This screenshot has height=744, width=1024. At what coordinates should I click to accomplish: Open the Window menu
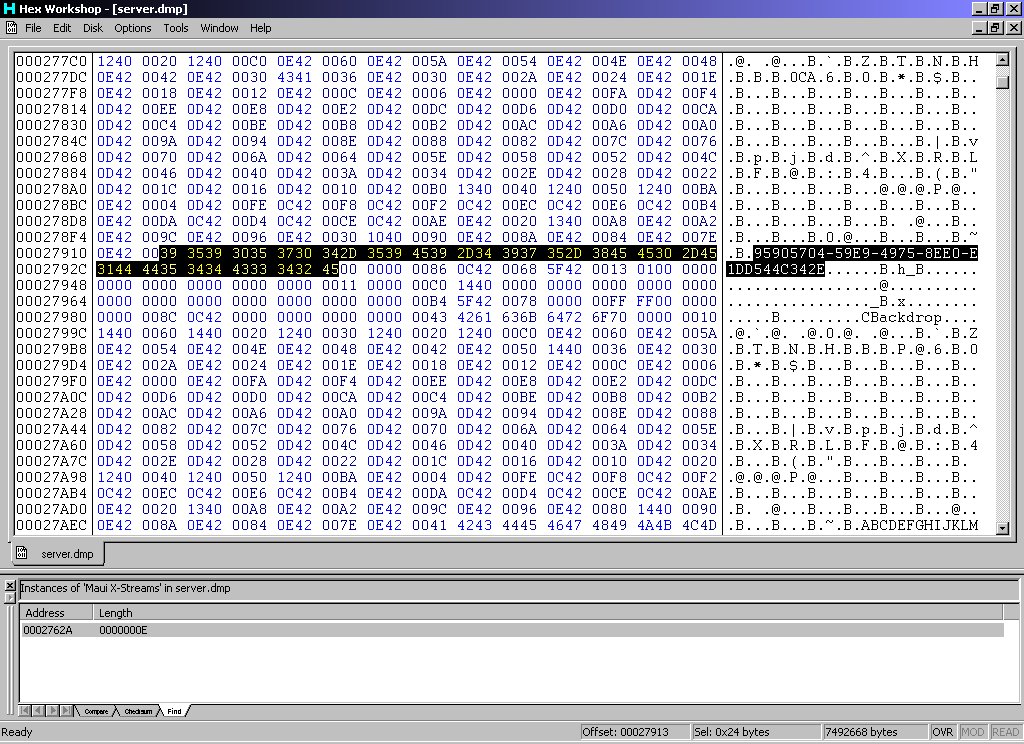tap(219, 28)
